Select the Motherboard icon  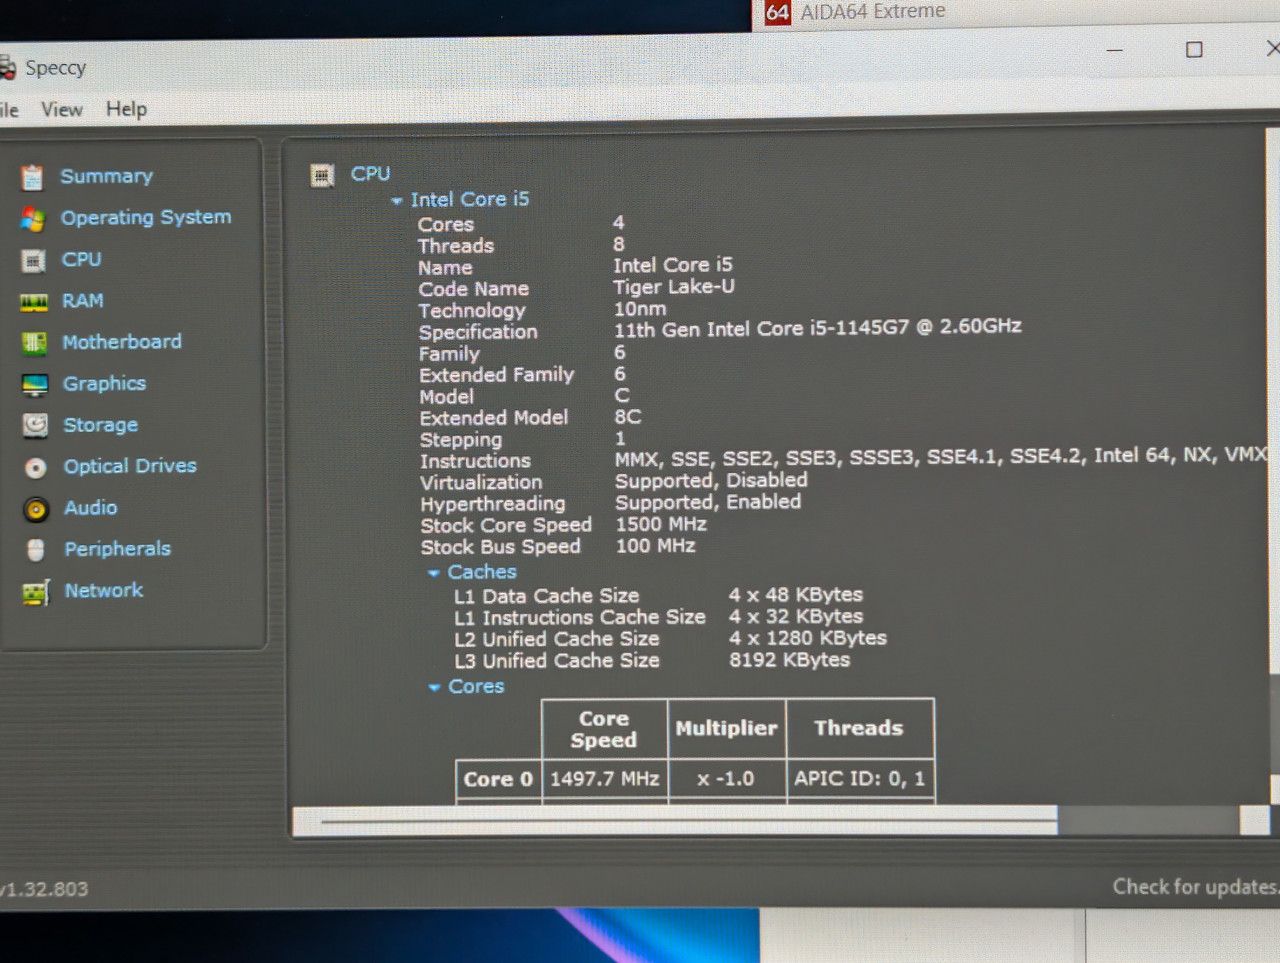[34, 343]
